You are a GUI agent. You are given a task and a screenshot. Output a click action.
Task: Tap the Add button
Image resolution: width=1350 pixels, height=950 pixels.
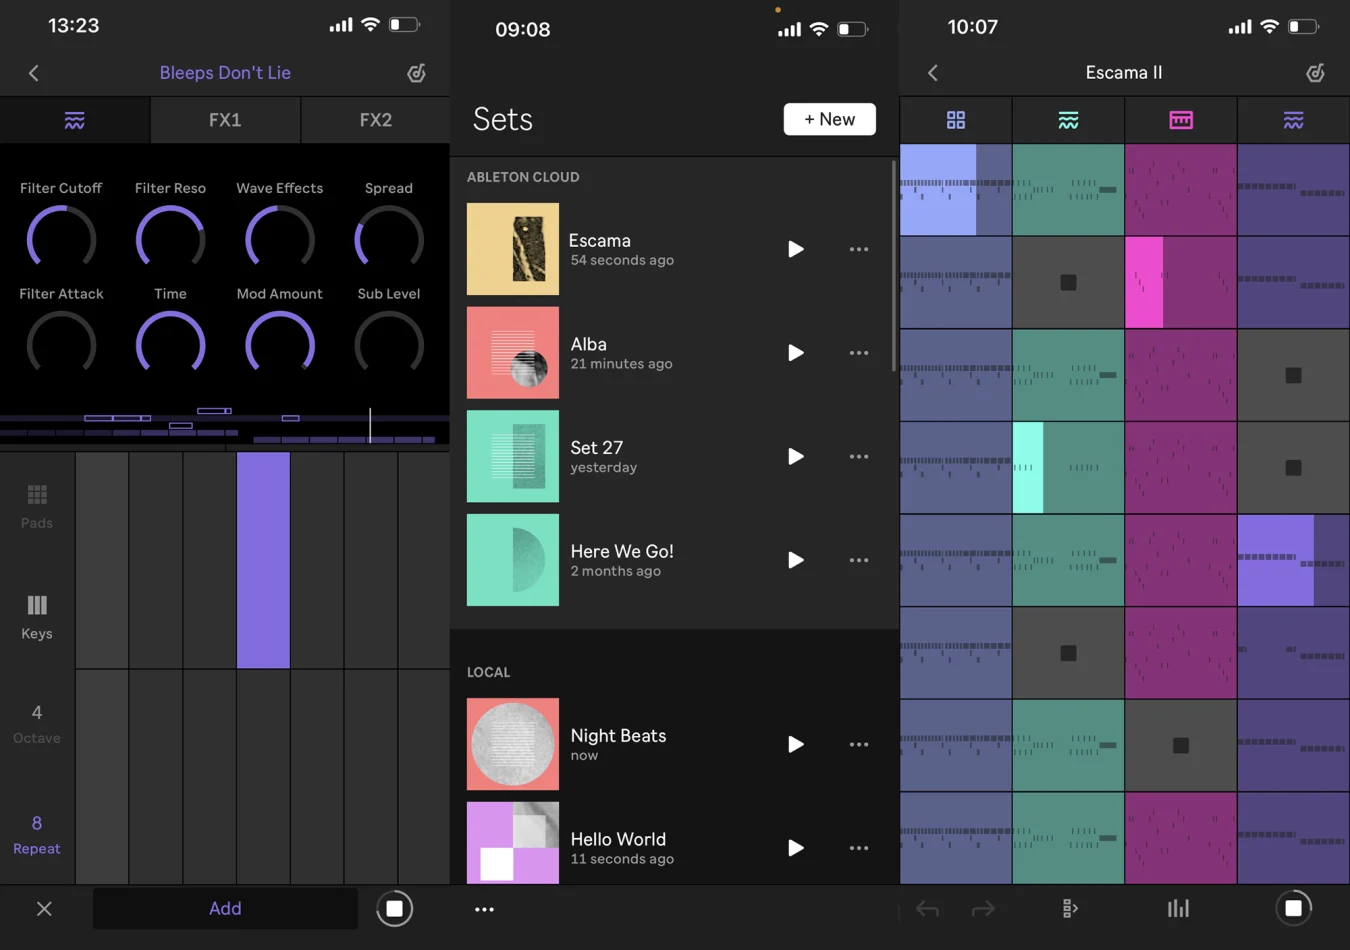tap(225, 908)
